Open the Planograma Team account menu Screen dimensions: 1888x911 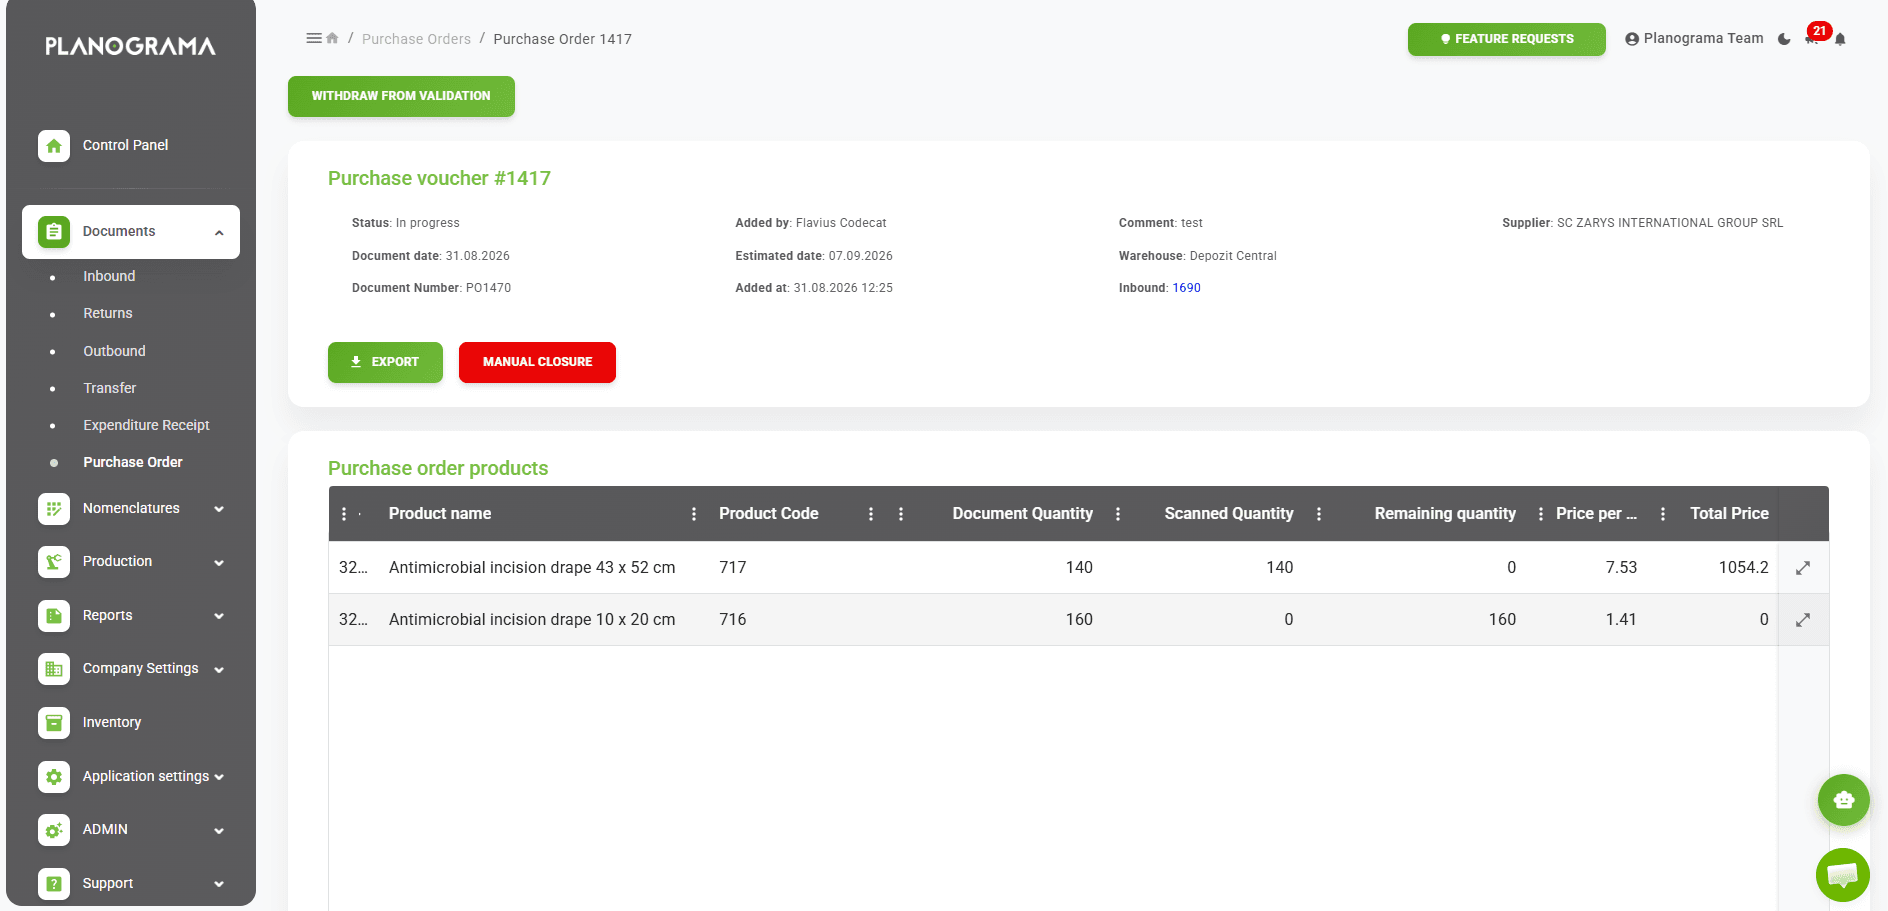coord(1694,38)
